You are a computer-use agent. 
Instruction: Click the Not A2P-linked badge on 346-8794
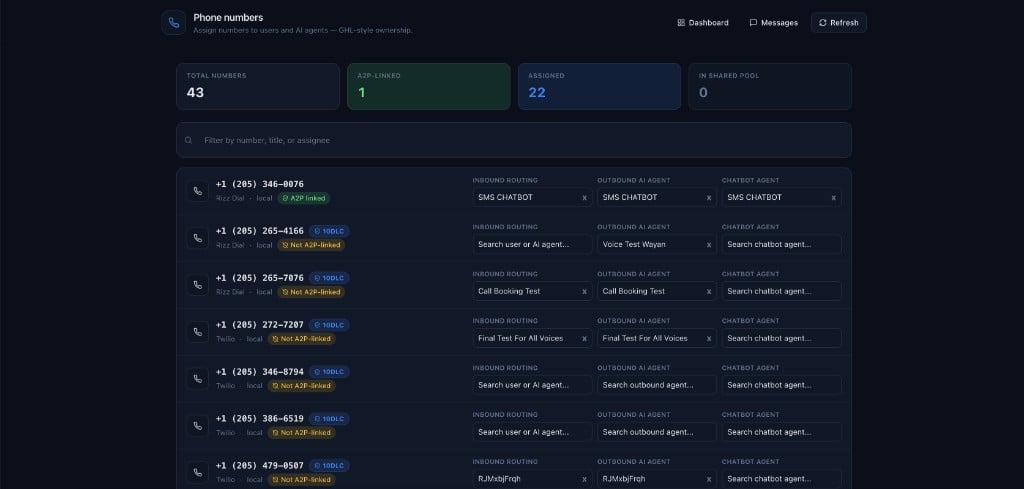301,386
